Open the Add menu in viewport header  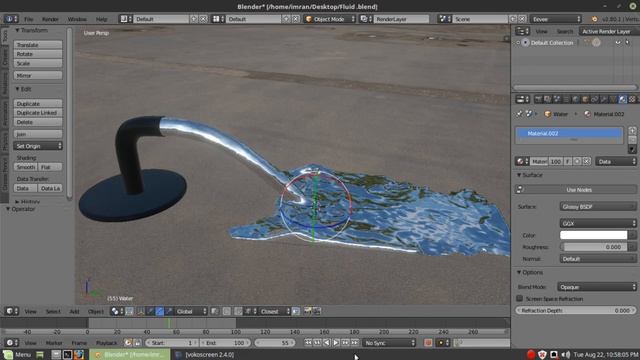click(x=74, y=311)
